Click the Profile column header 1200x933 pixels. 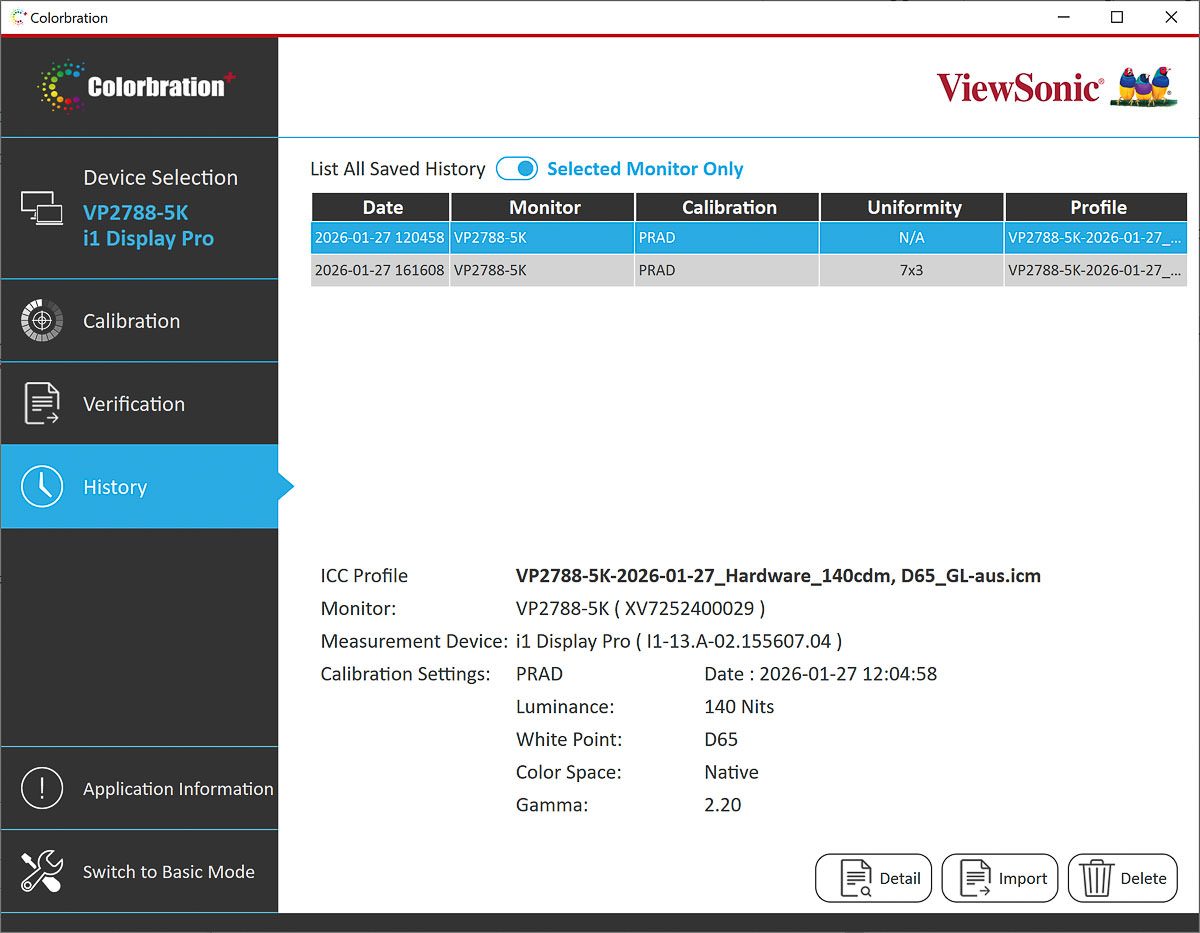tap(1097, 207)
